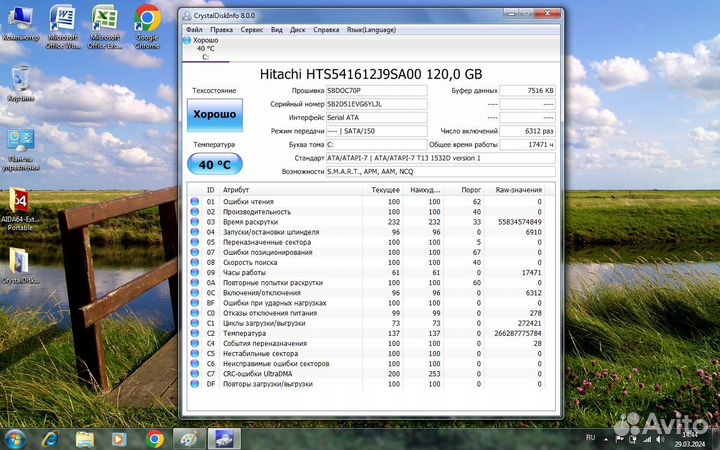Screen dimensions: 720x450
Task: Open the Правка menu
Action: pos(221,30)
